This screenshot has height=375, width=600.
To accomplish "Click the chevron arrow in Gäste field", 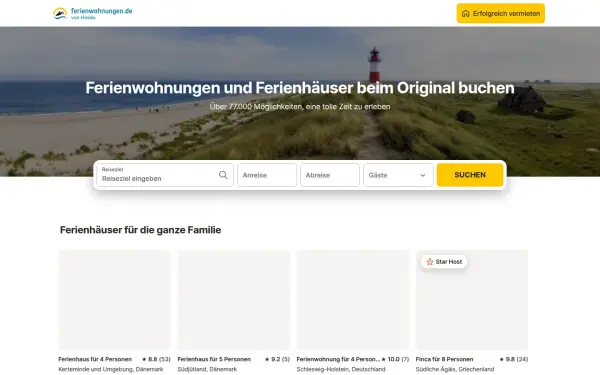I will pyautogui.click(x=422, y=175).
